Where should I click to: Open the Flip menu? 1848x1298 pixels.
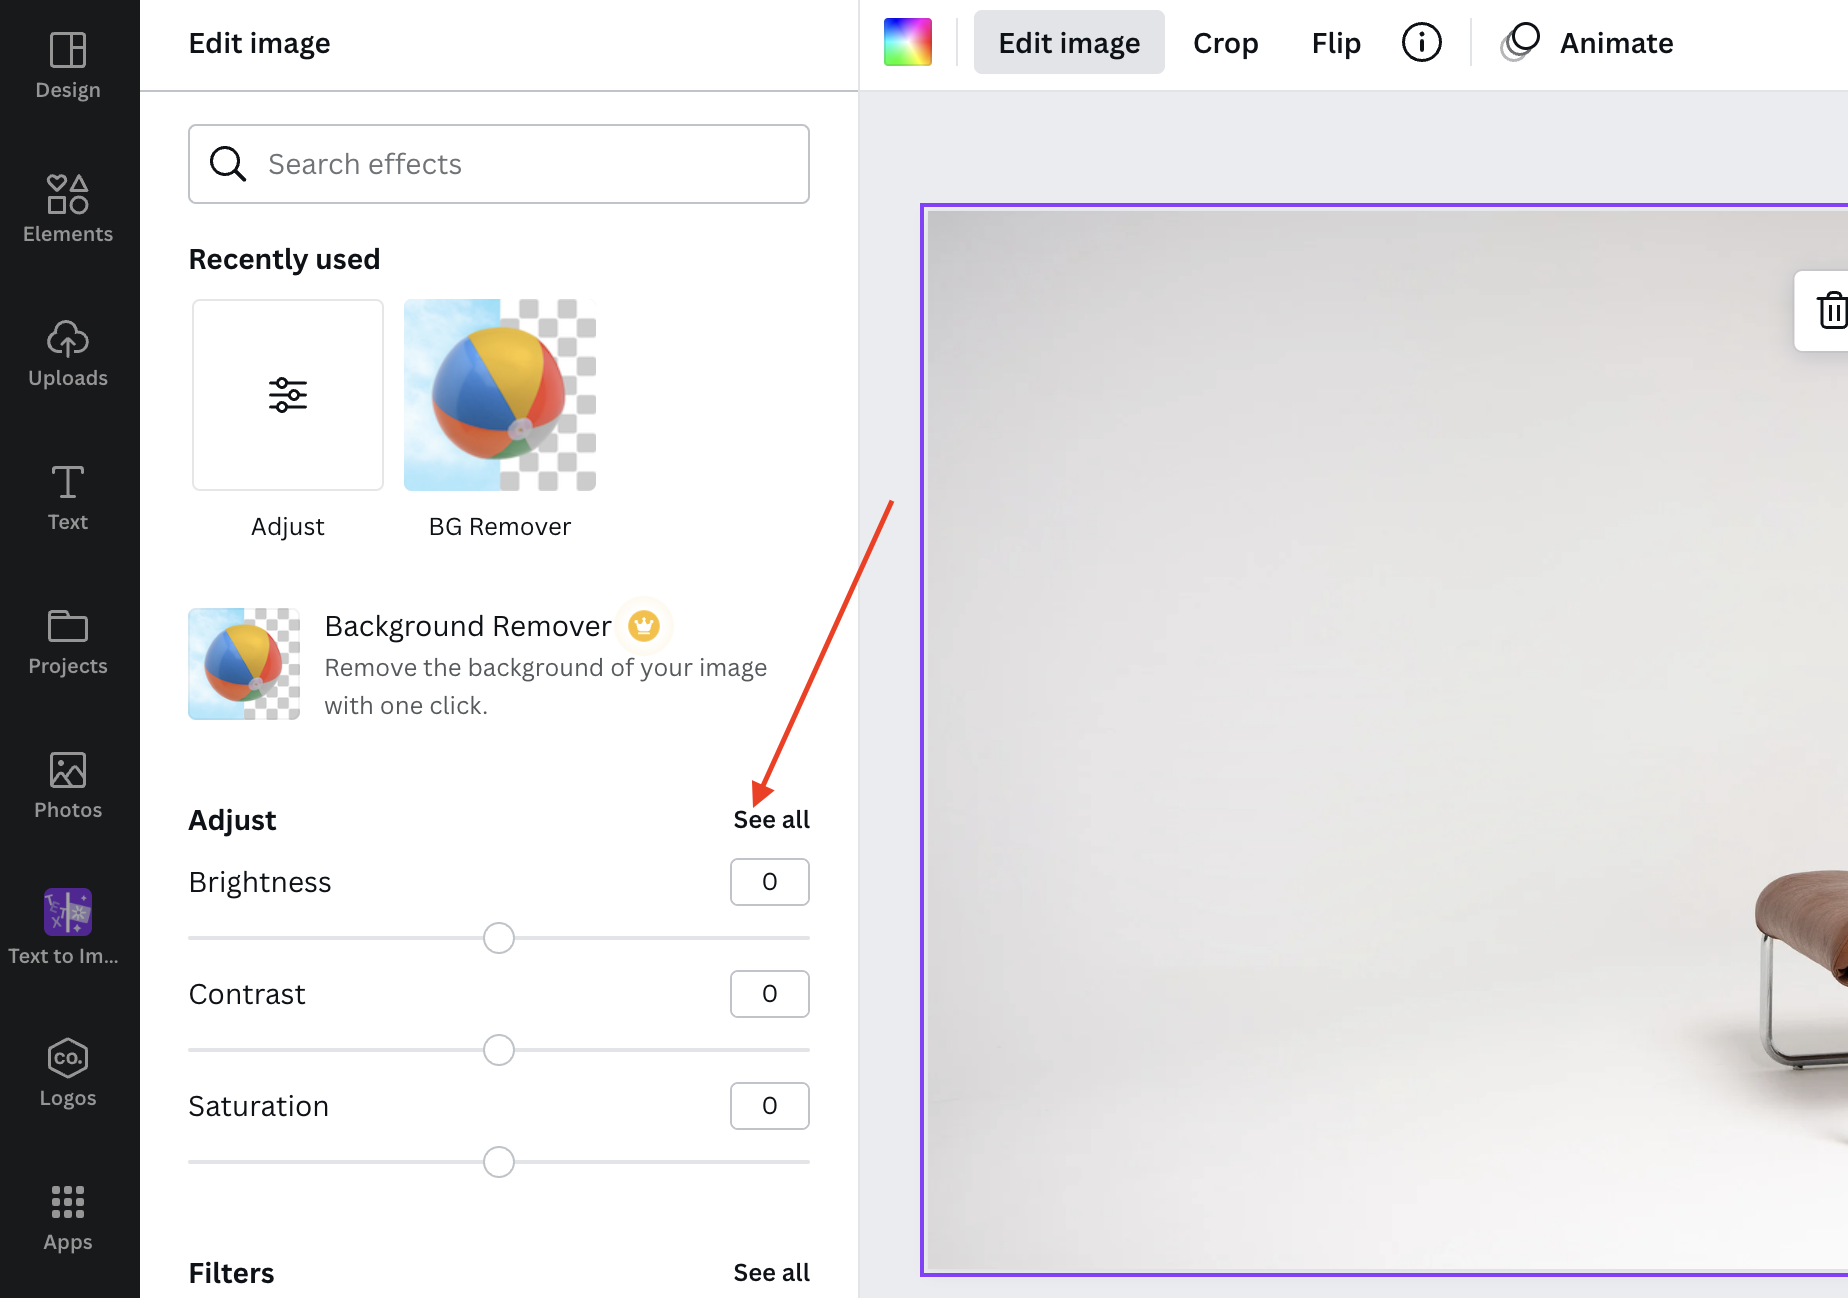[x=1336, y=43]
